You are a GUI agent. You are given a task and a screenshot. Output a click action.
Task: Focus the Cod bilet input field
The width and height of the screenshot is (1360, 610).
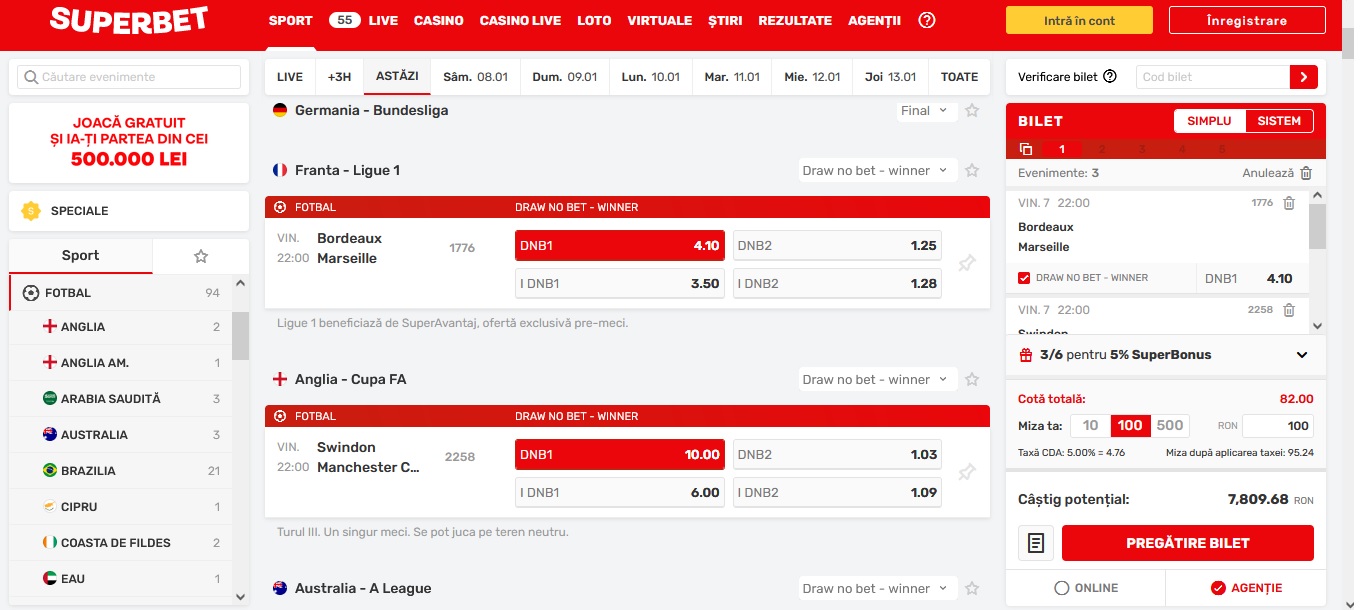pos(1212,77)
